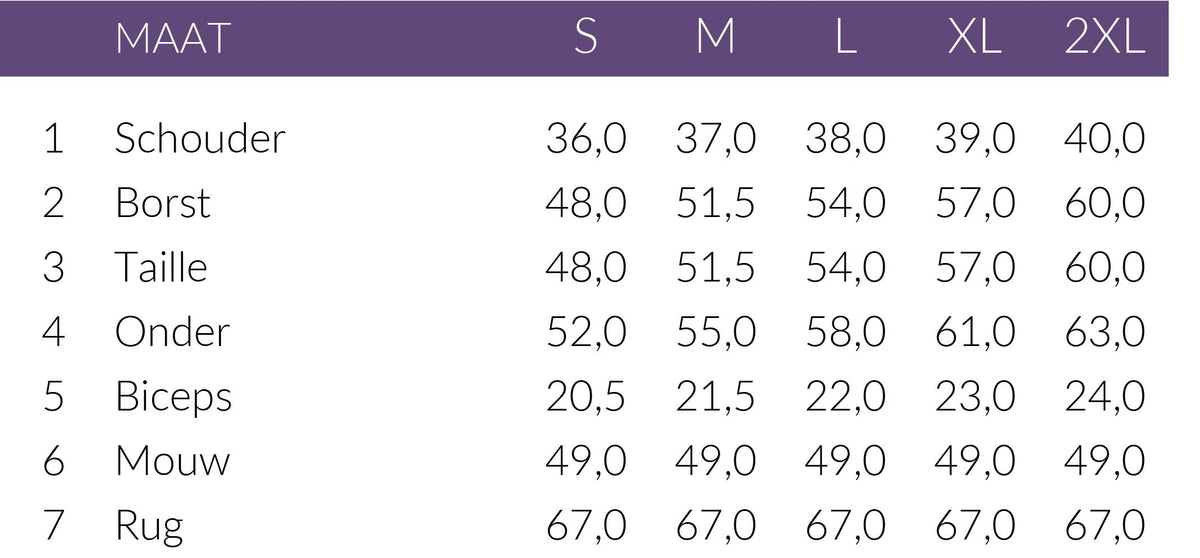Select the Onder row label
The image size is (1200, 558).
pos(172,332)
